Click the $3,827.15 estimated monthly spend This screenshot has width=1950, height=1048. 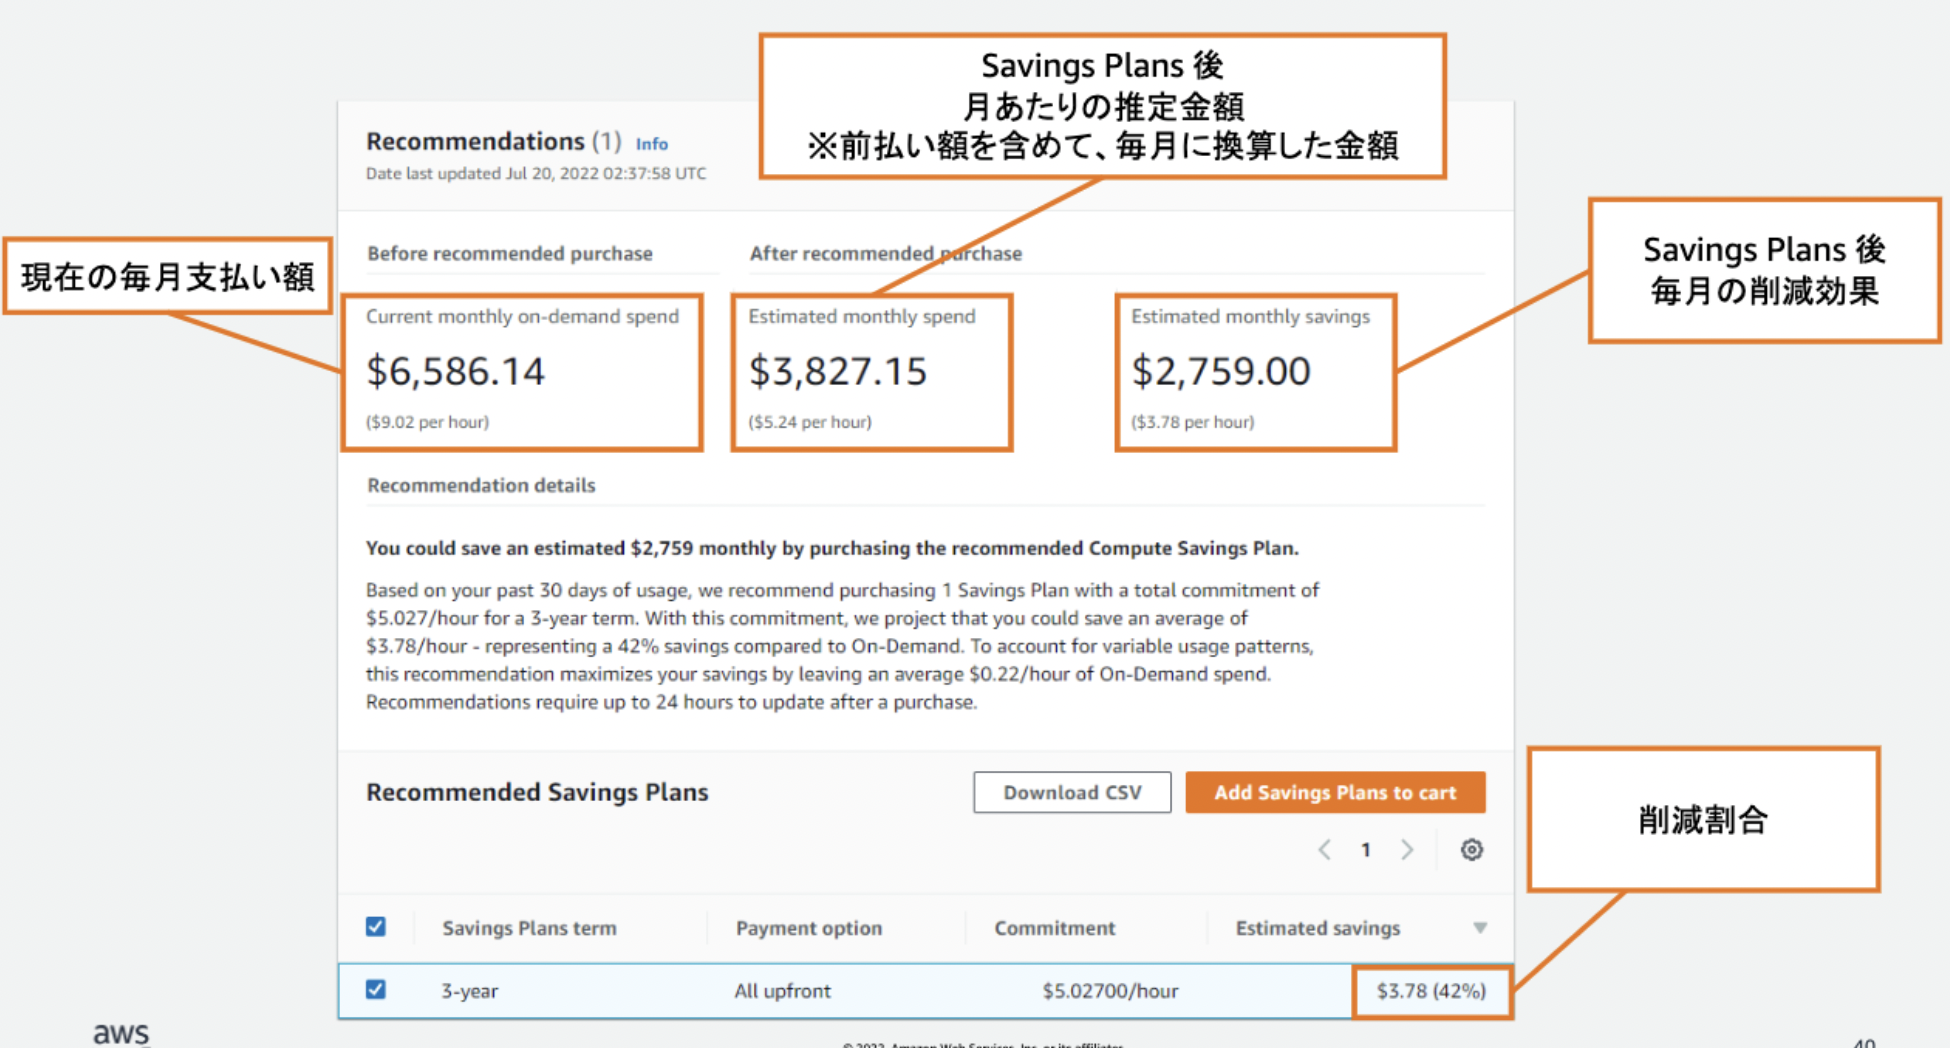pyautogui.click(x=838, y=372)
